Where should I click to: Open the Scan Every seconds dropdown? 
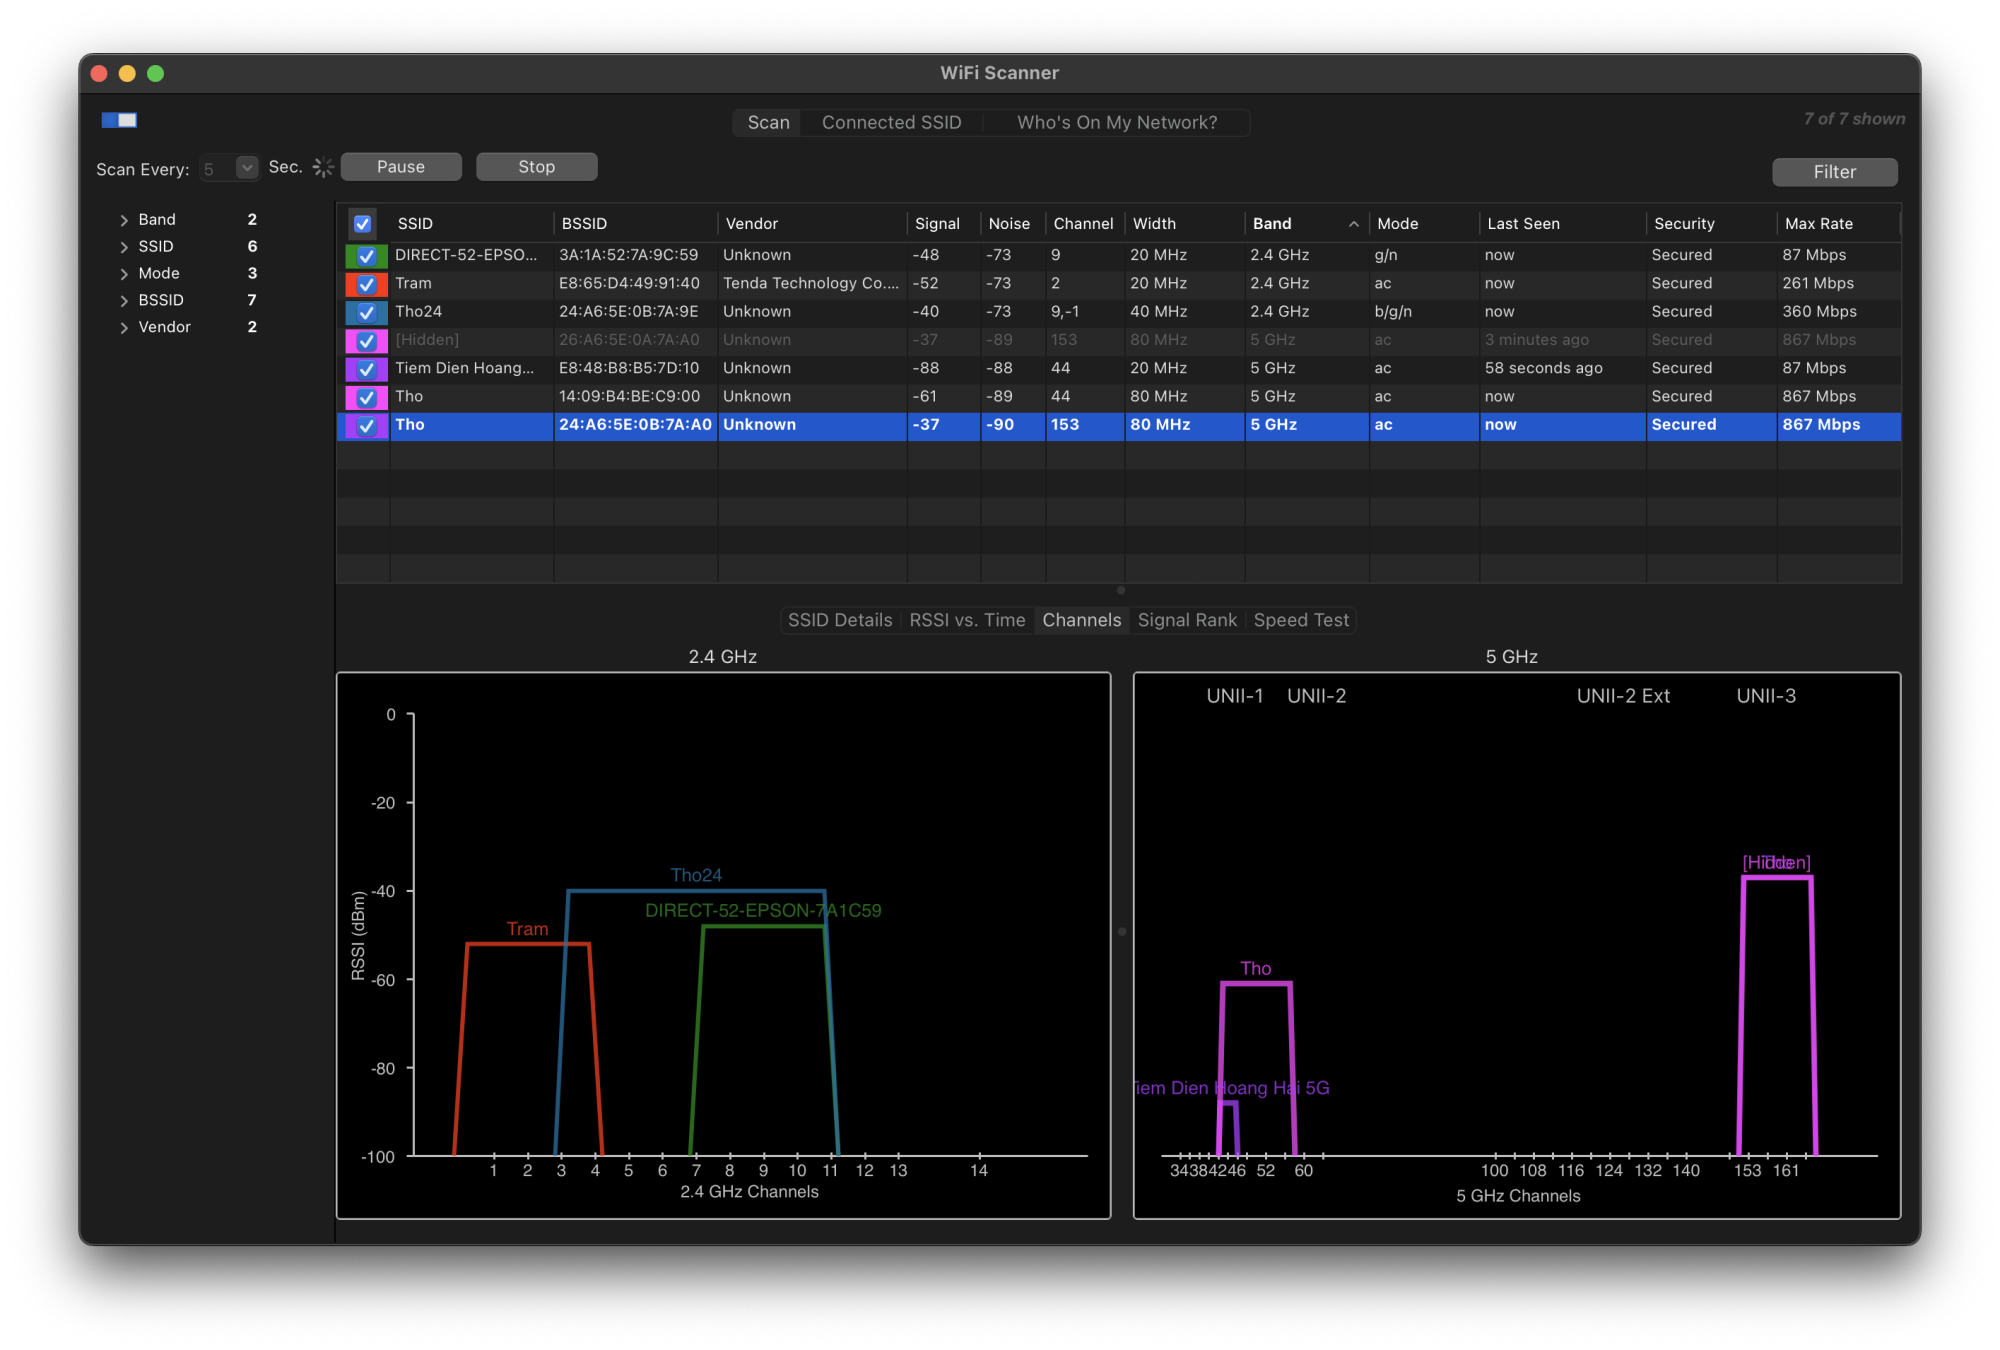[x=246, y=168]
